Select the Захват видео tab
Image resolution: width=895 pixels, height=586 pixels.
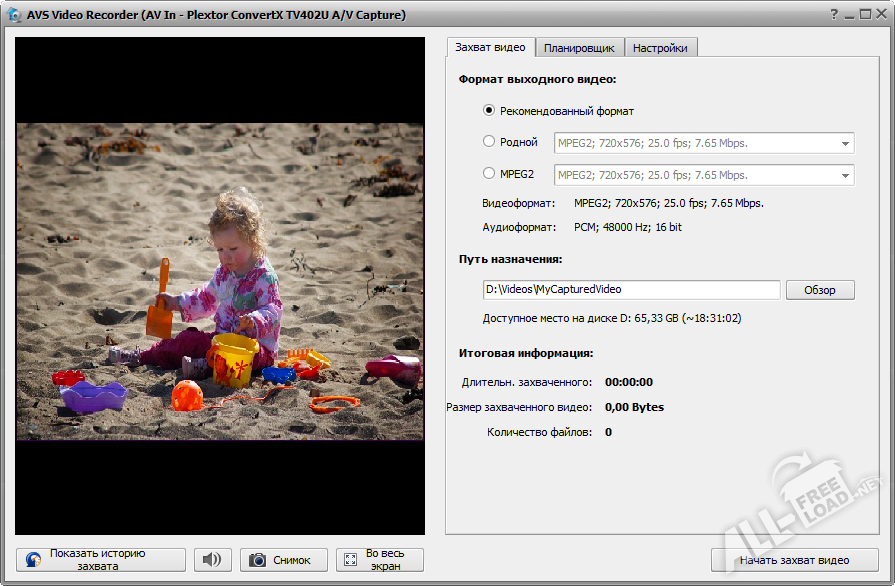click(490, 46)
